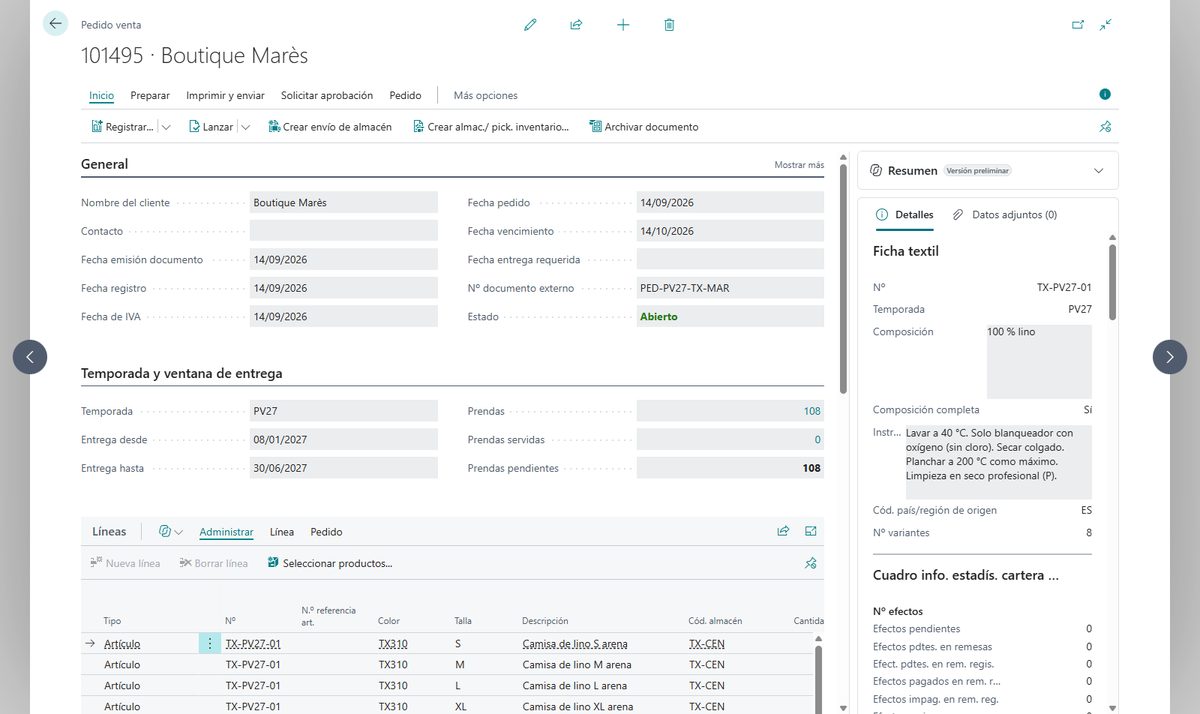Select the Solicitar aprobación tab
The height and width of the screenshot is (714, 1200).
(x=327, y=96)
